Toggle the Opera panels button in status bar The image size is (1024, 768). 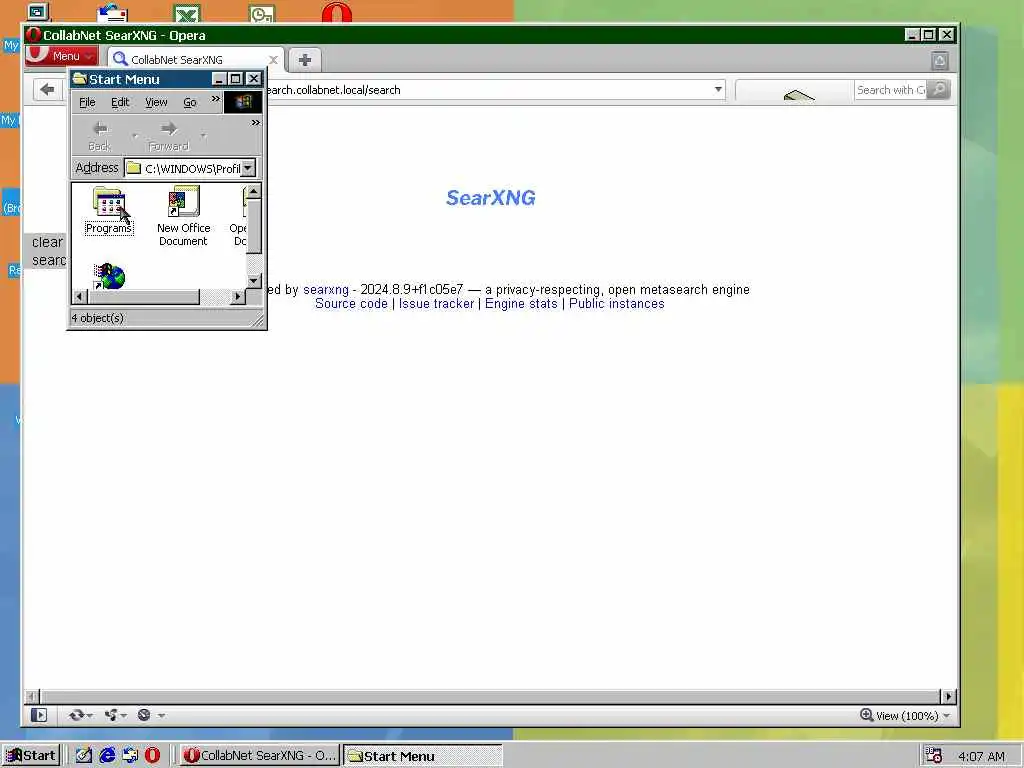pos(39,715)
